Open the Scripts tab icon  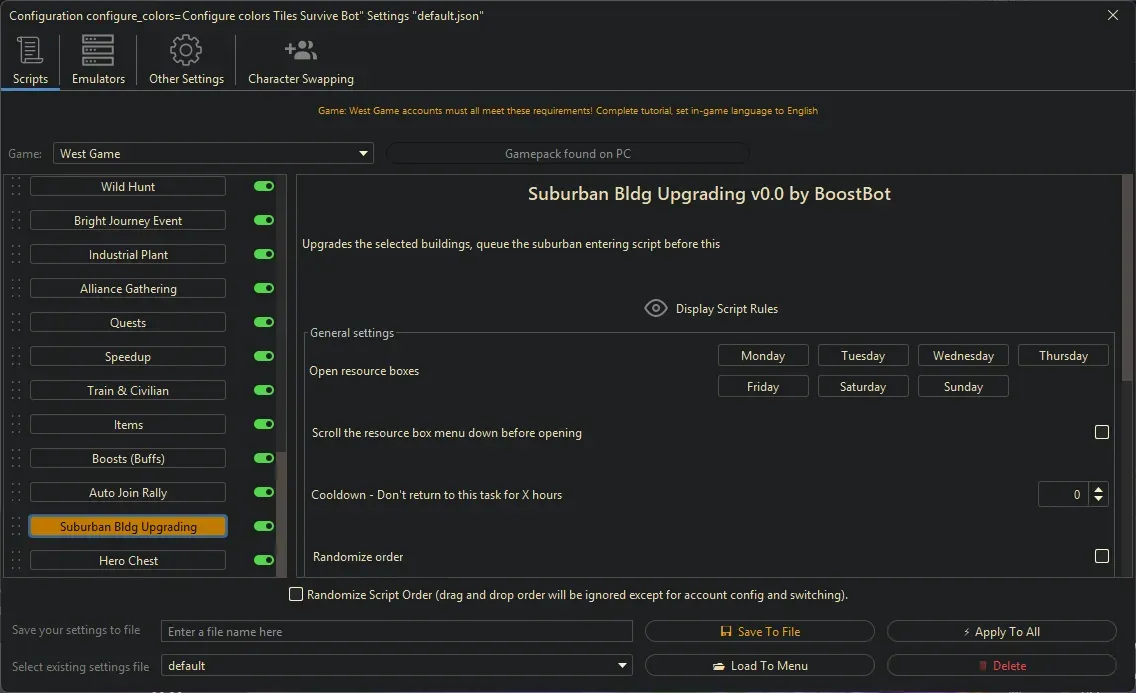pos(30,50)
